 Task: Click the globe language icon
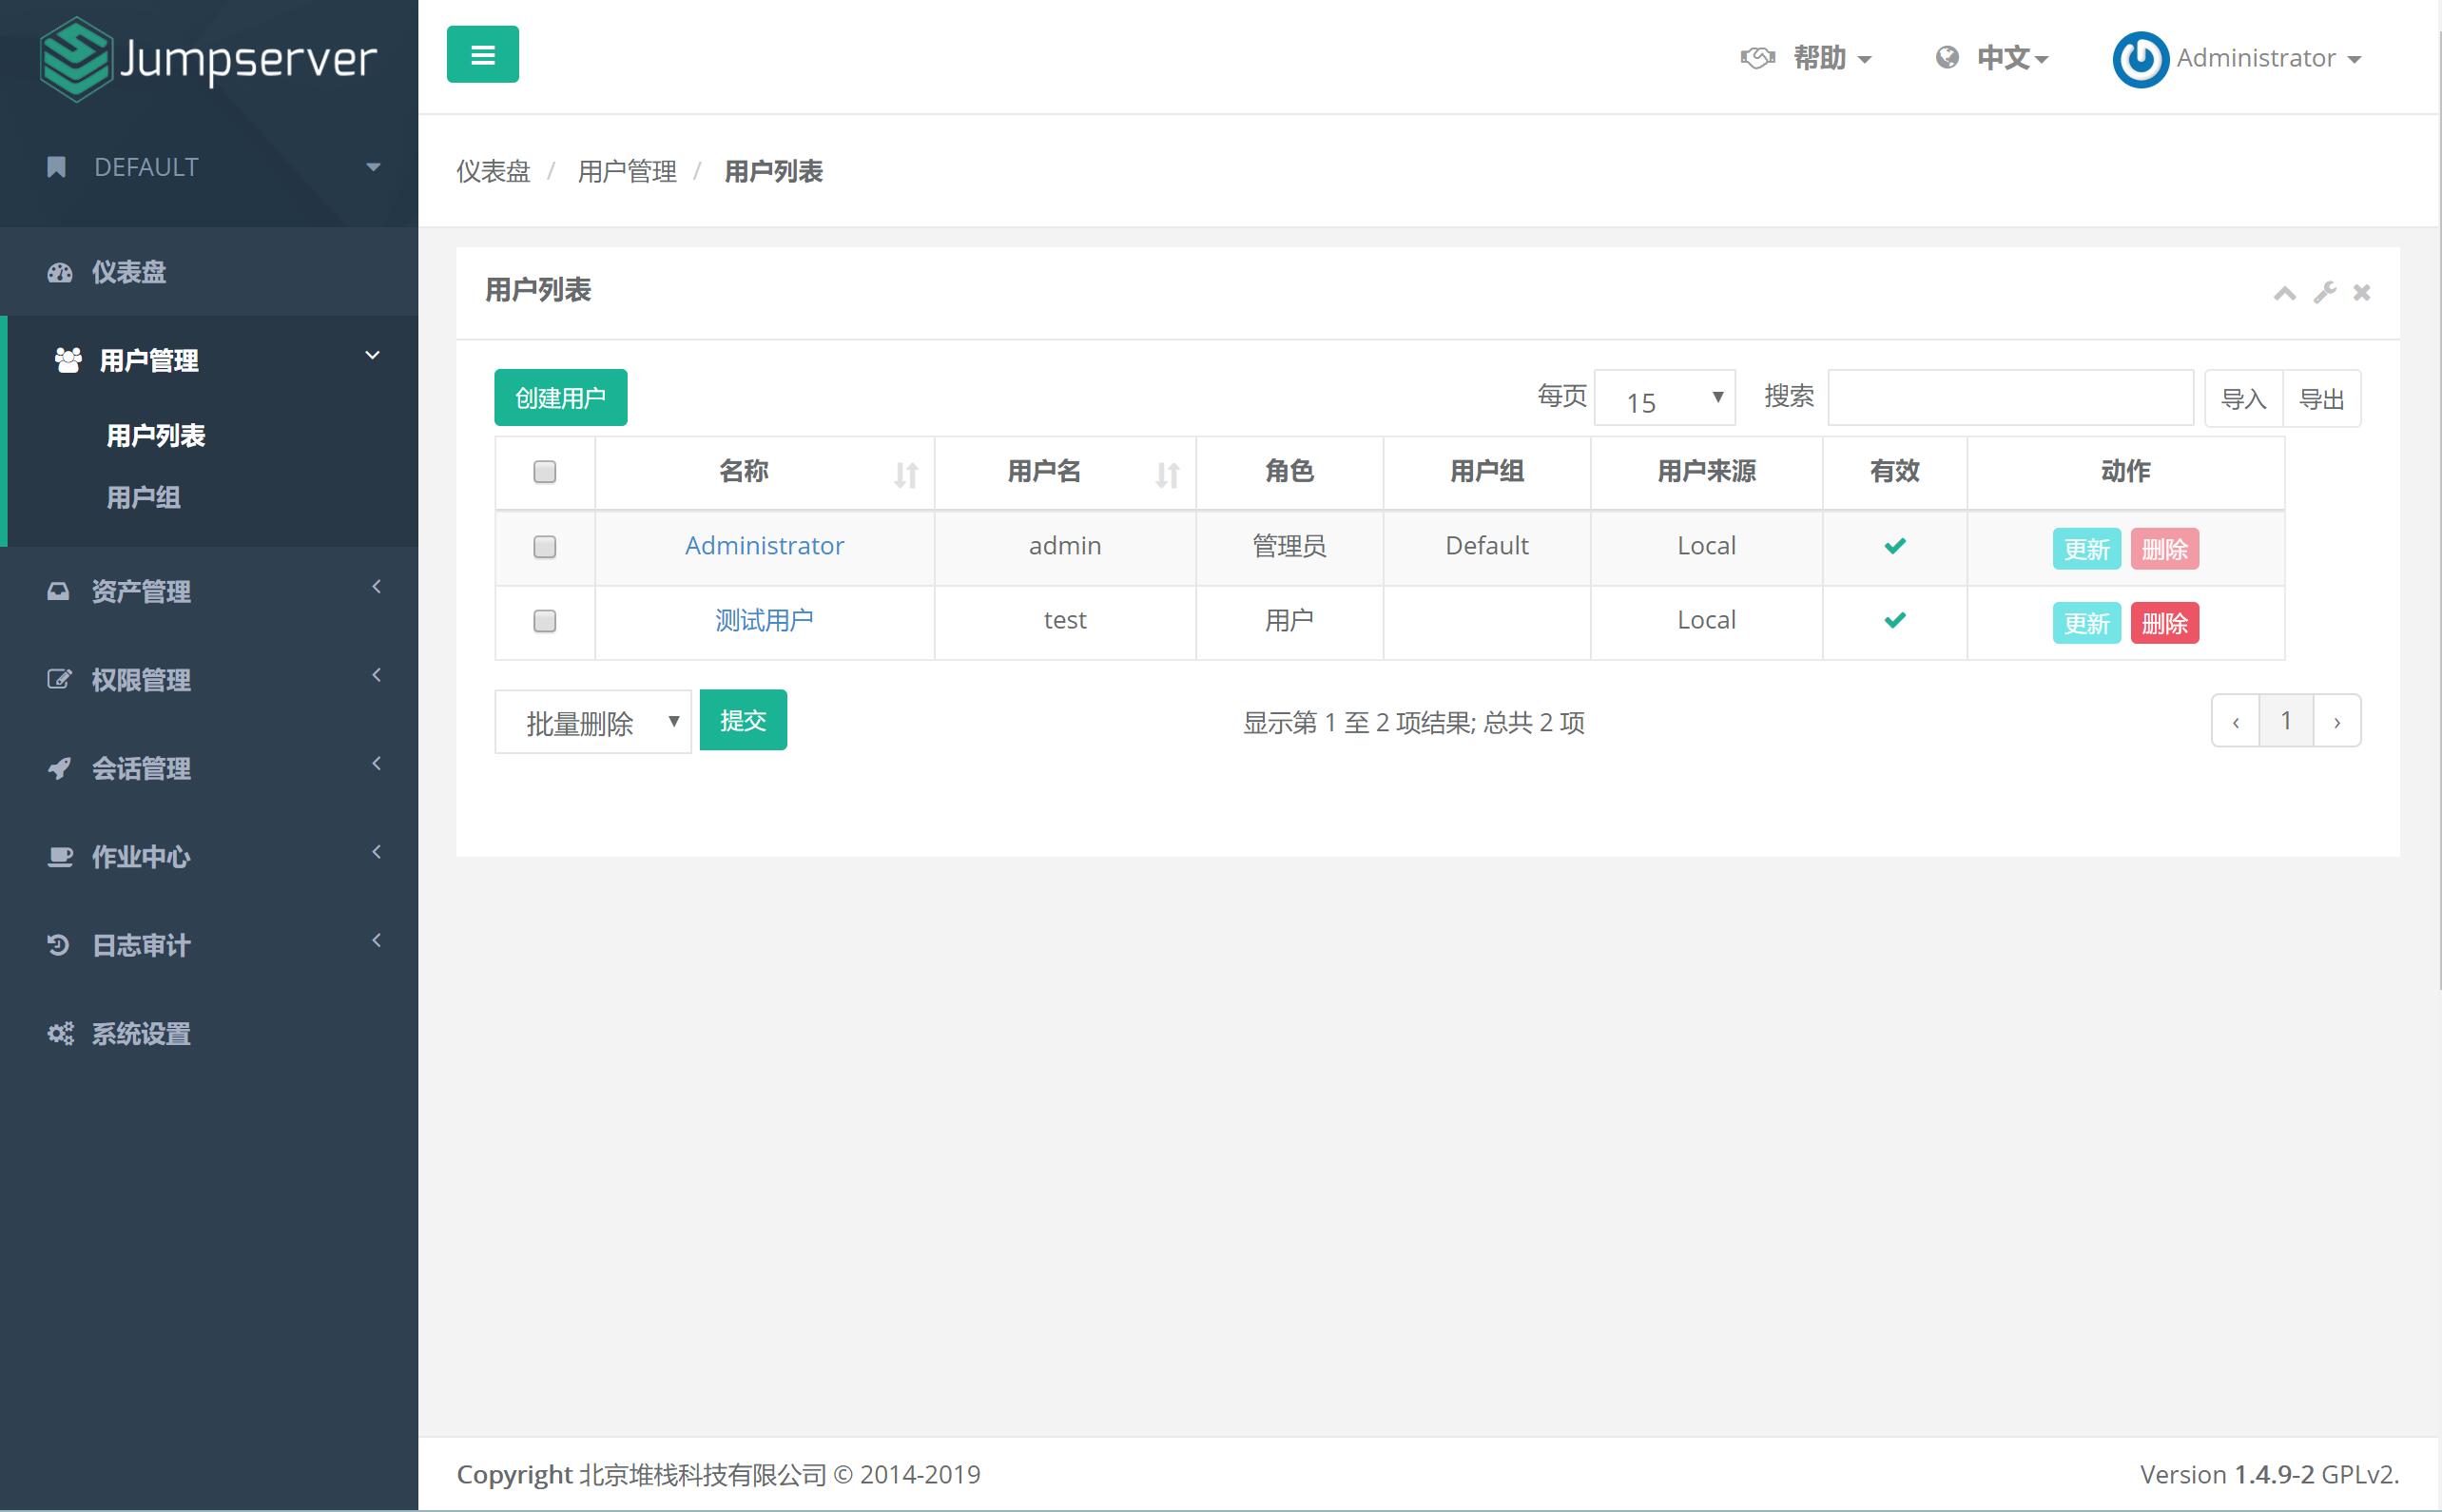[1946, 58]
